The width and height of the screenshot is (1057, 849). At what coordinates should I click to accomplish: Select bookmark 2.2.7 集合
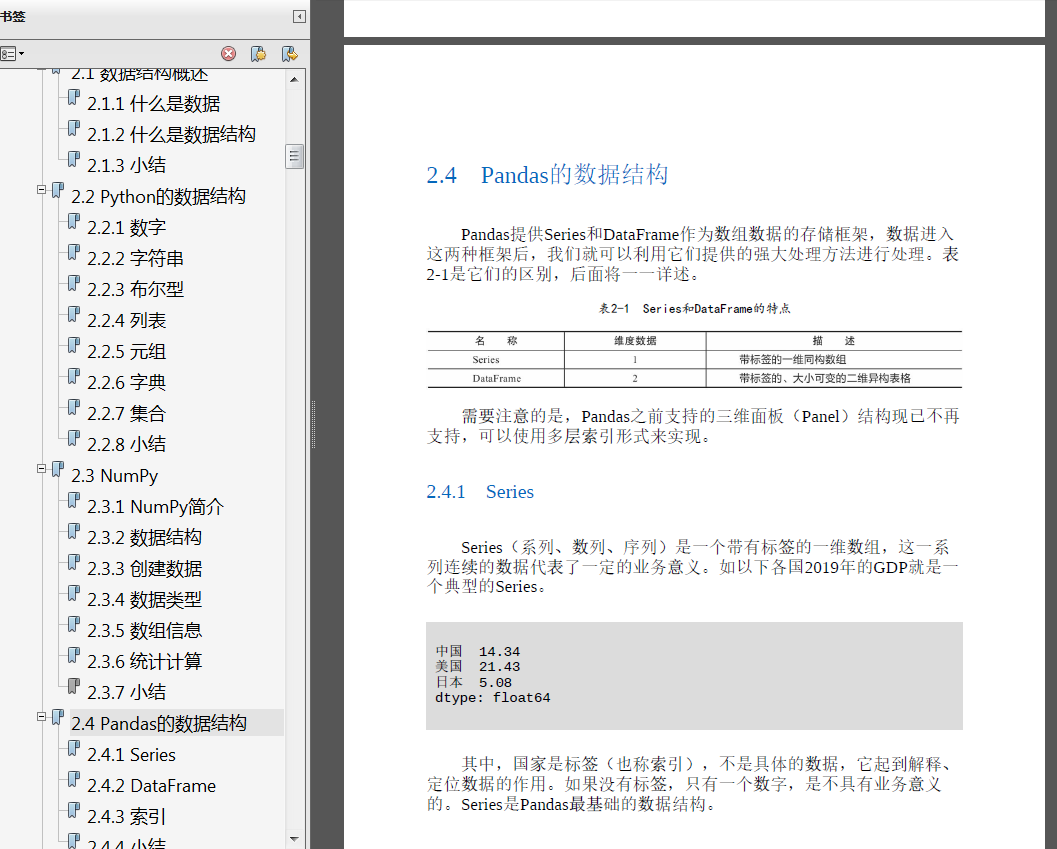[126, 413]
